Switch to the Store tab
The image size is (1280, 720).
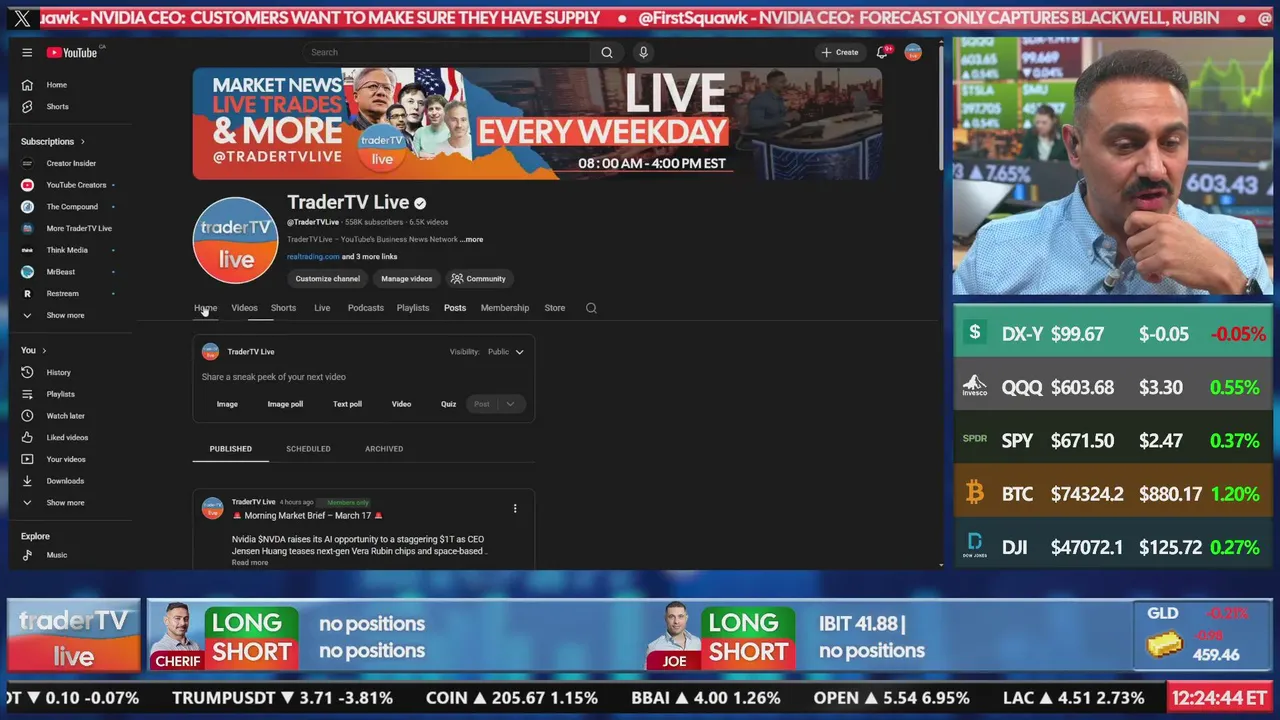coord(555,308)
